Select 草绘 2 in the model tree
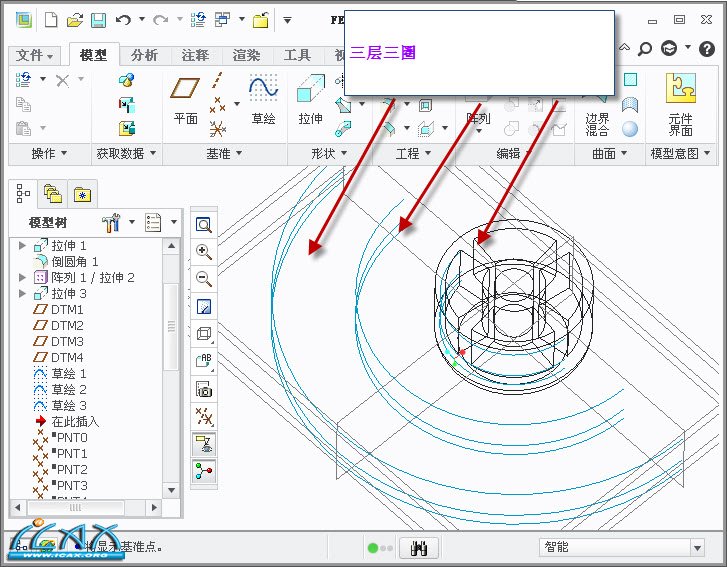The image size is (727, 567). pos(68,390)
